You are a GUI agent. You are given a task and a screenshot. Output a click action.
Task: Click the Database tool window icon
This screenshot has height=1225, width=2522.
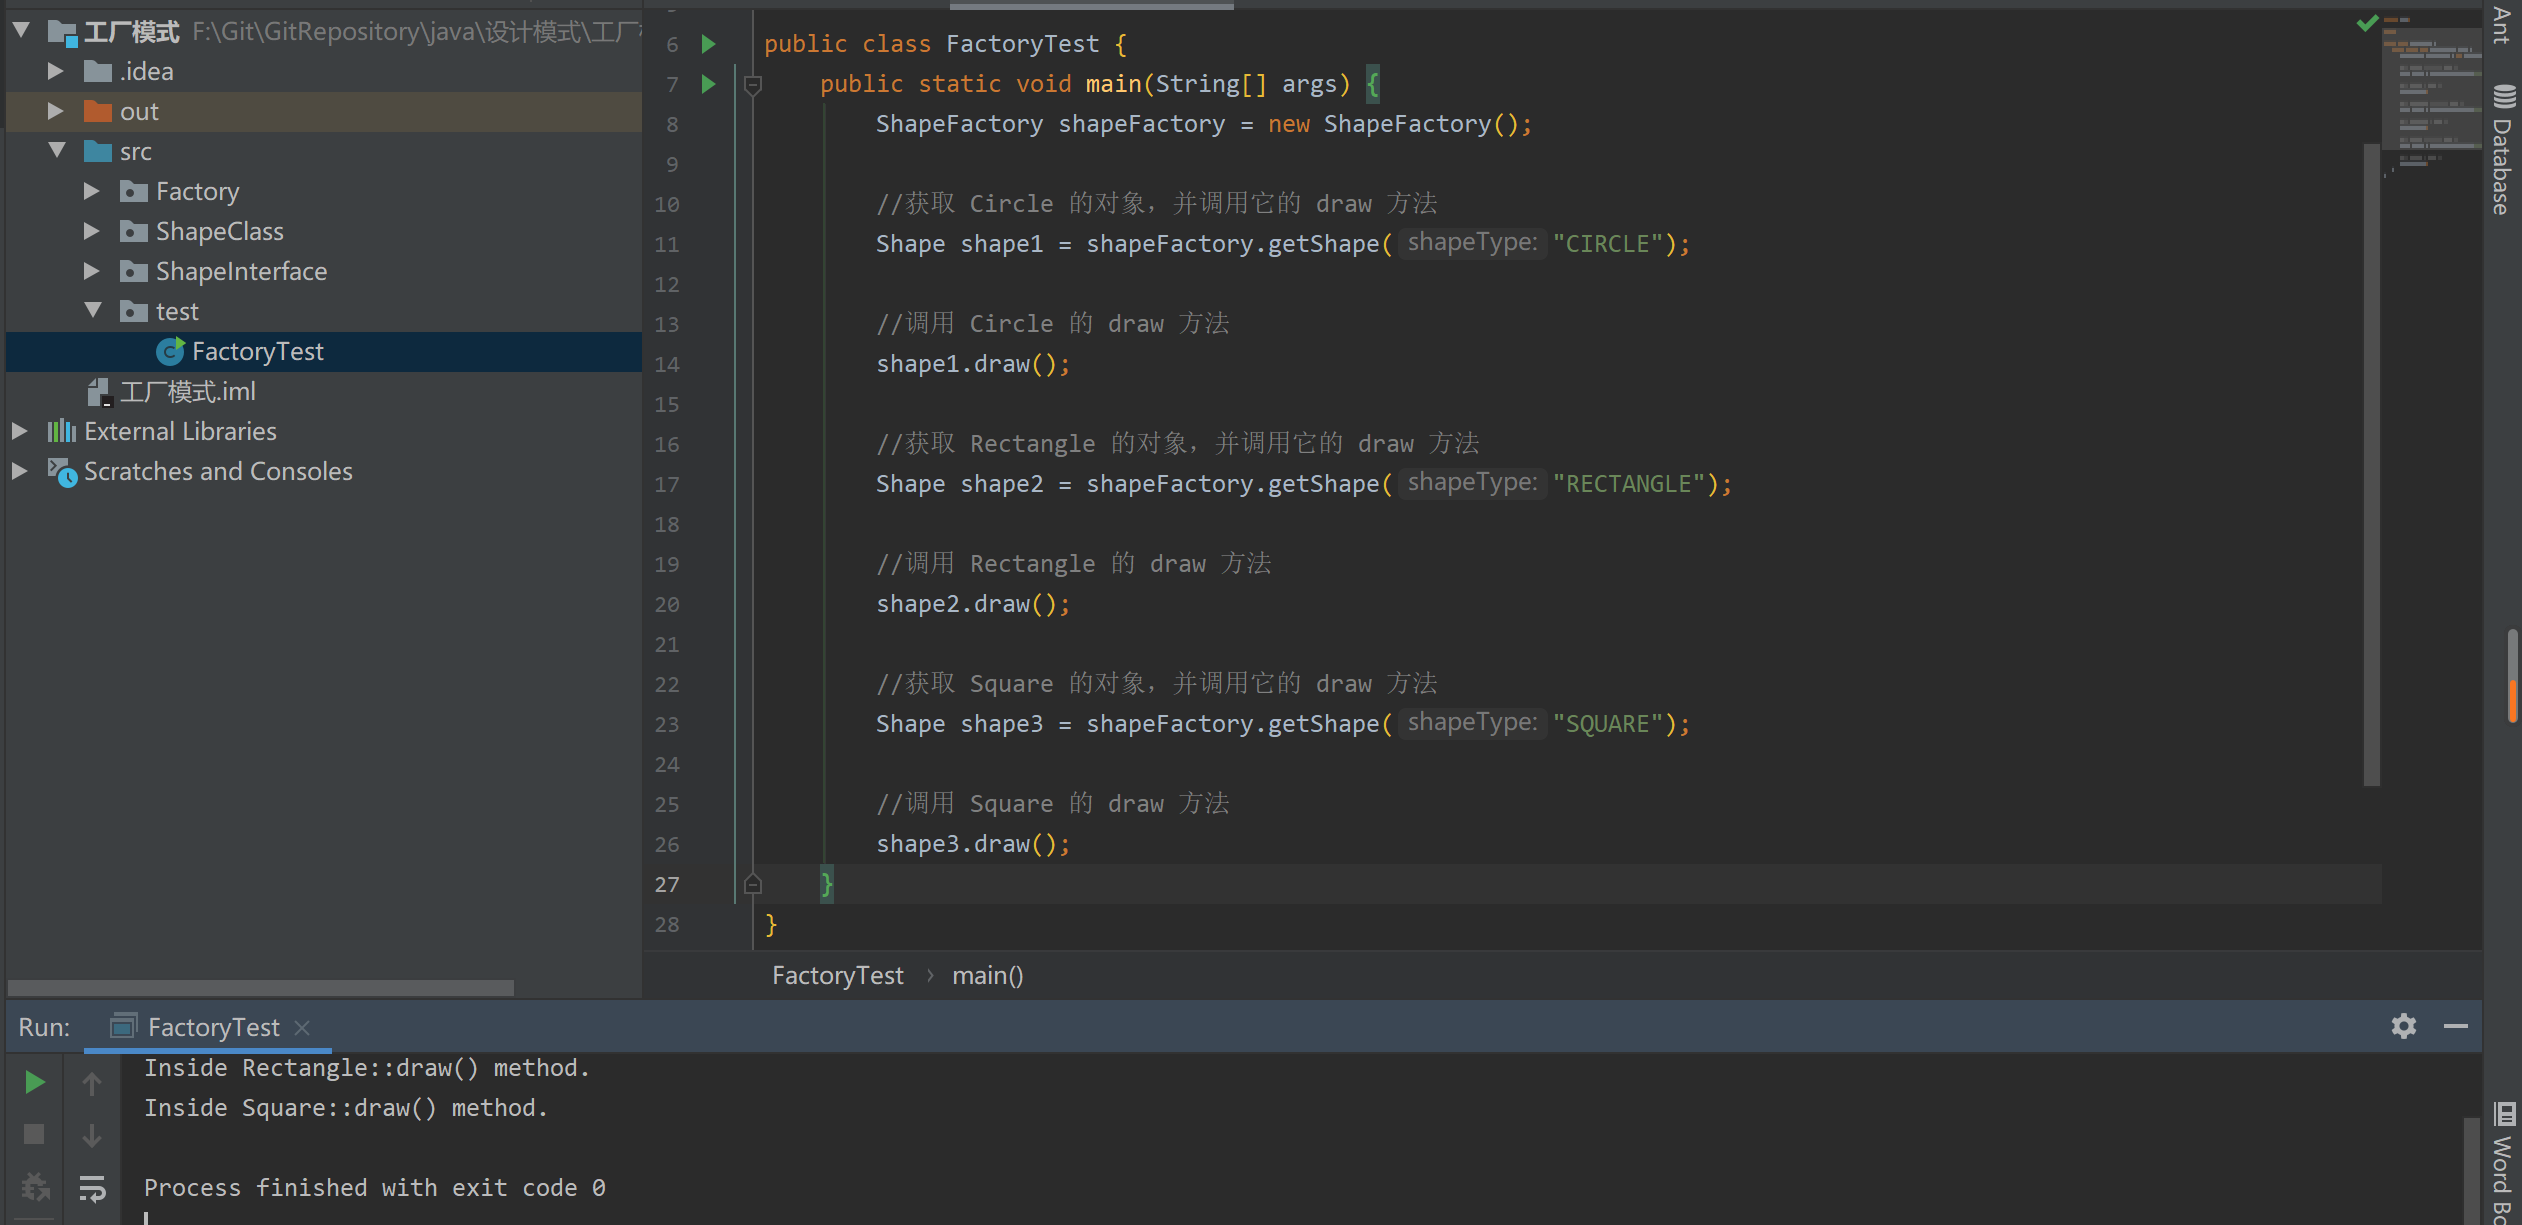tap(2504, 97)
